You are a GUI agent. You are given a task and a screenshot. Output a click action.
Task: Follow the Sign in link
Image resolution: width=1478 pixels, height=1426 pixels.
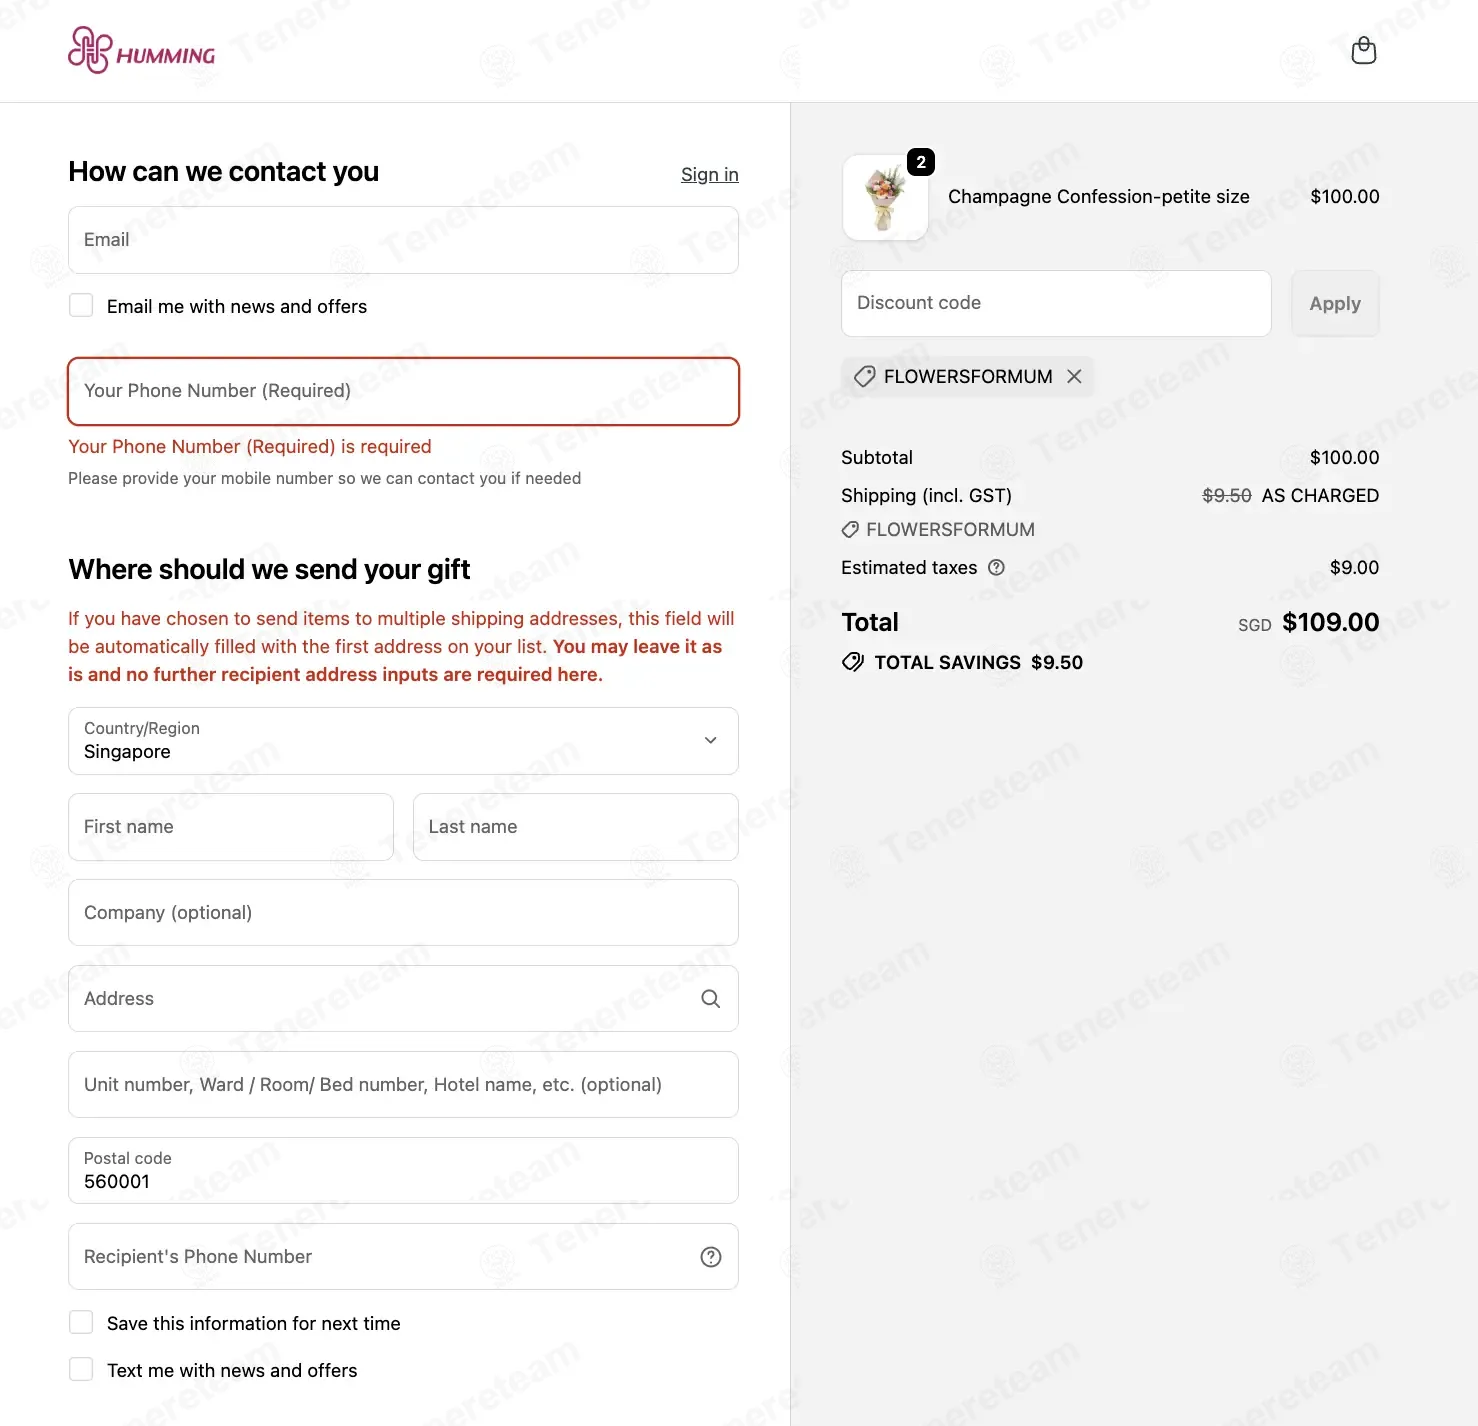click(x=709, y=174)
